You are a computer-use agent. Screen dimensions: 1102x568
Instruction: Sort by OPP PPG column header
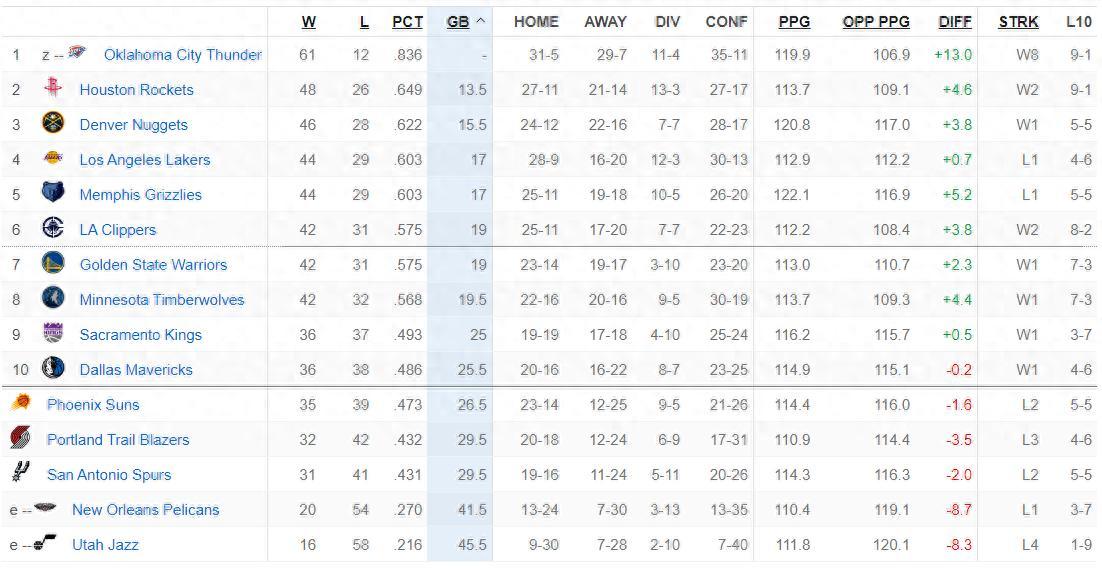(876, 21)
